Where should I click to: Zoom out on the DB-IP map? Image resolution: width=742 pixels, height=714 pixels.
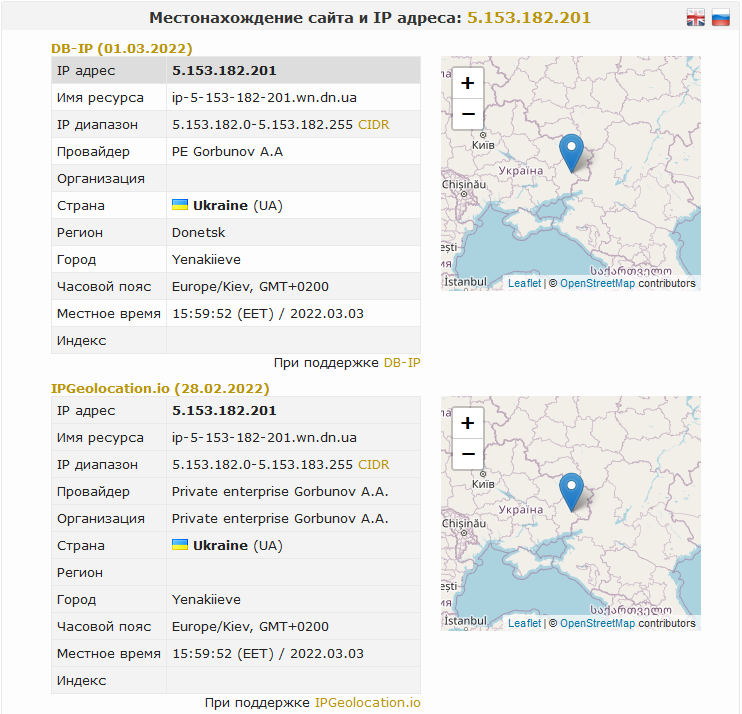[467, 114]
